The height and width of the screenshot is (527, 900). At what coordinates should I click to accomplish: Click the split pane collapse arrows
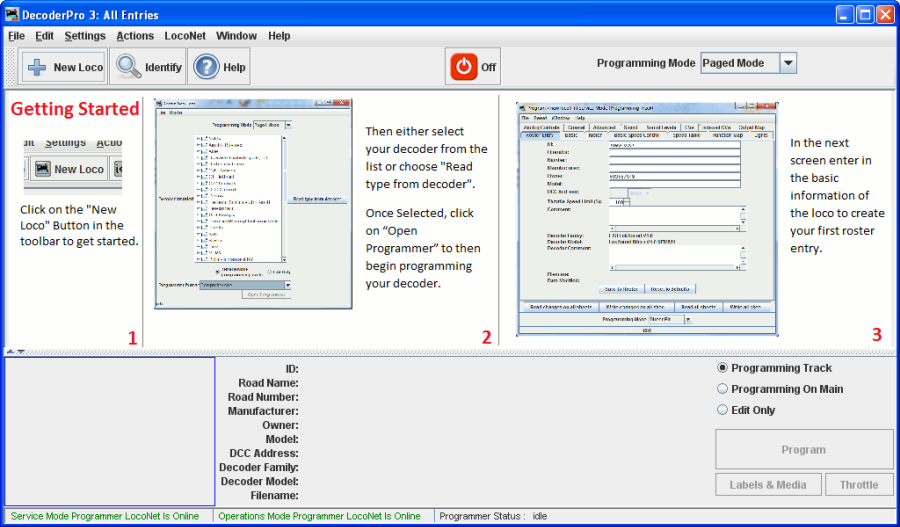point(15,351)
